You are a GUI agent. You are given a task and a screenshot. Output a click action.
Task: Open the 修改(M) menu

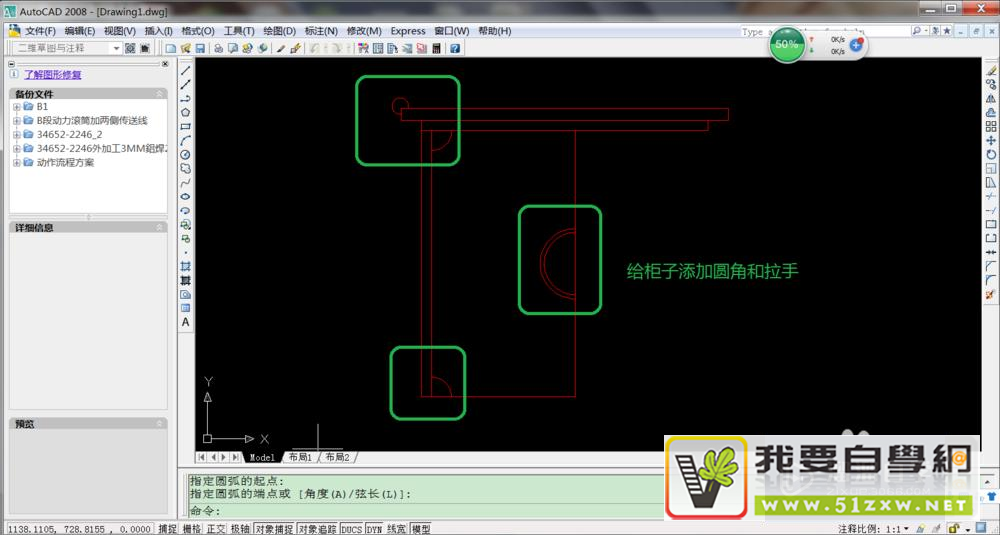point(364,31)
